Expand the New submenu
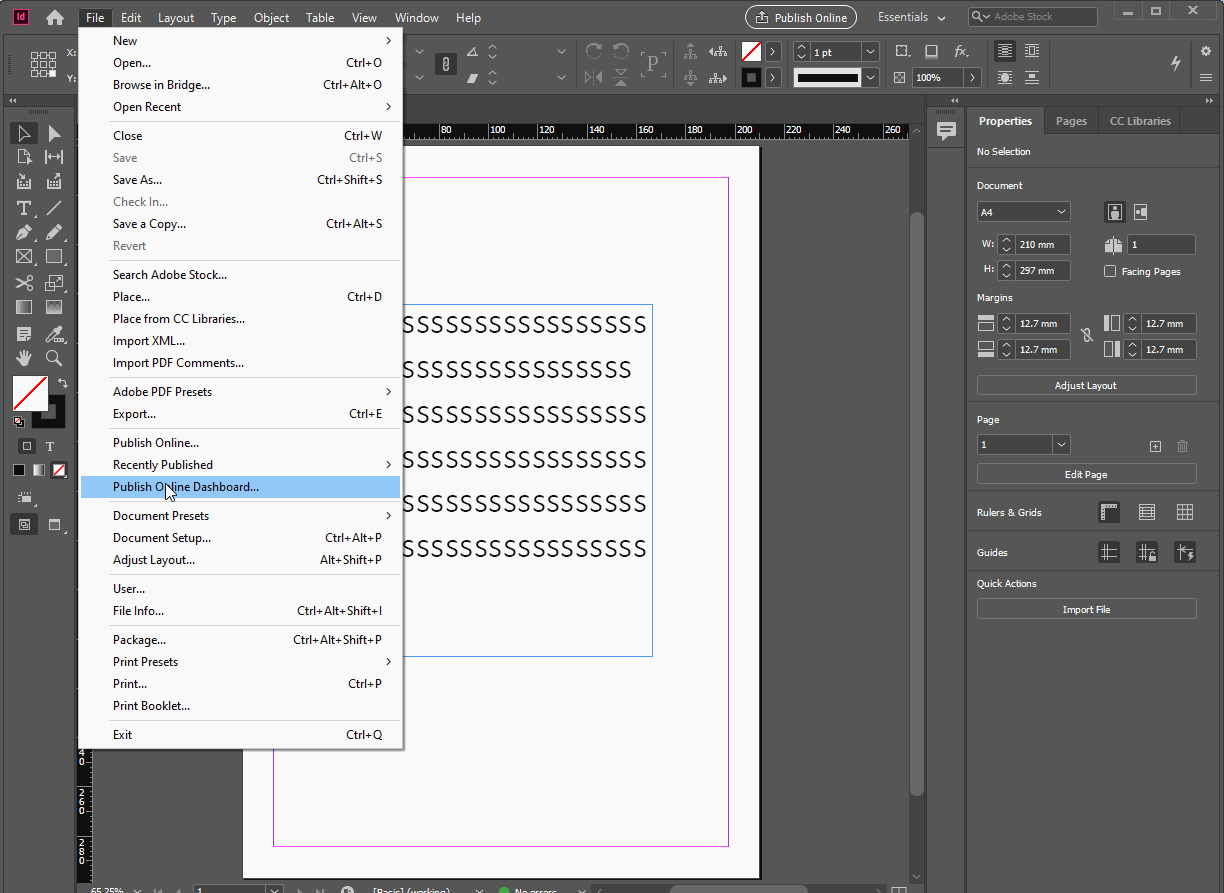Viewport: 1224px width, 893px height. click(x=240, y=41)
